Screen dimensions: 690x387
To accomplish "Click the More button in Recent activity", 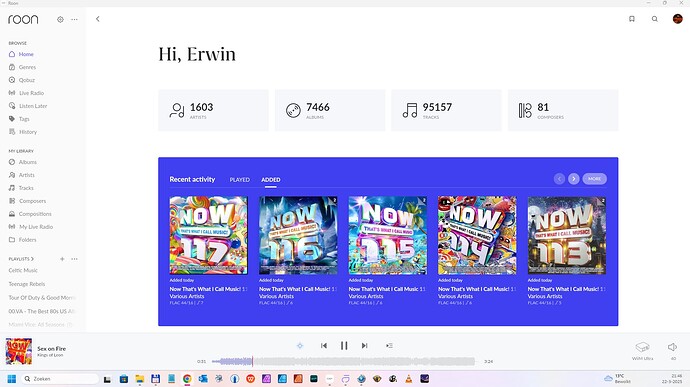I will pyautogui.click(x=595, y=179).
